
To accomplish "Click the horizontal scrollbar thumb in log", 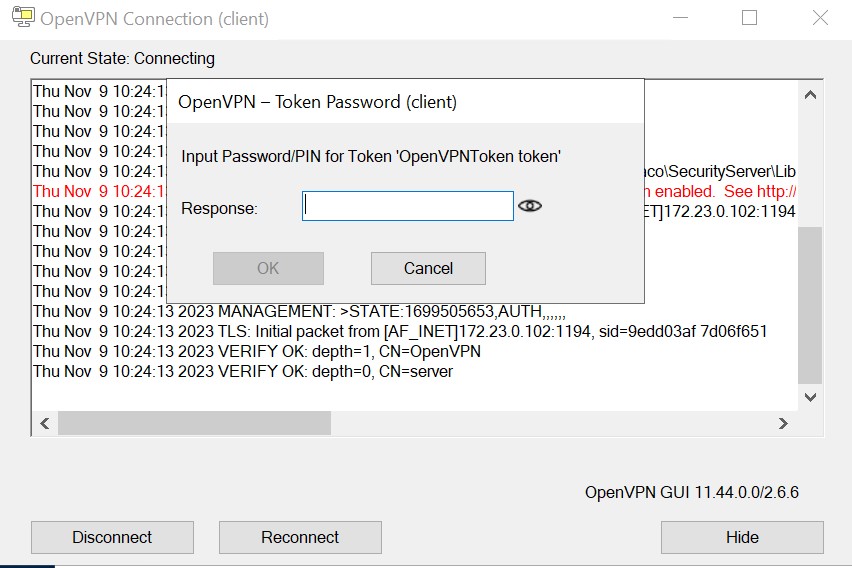I will [195, 423].
